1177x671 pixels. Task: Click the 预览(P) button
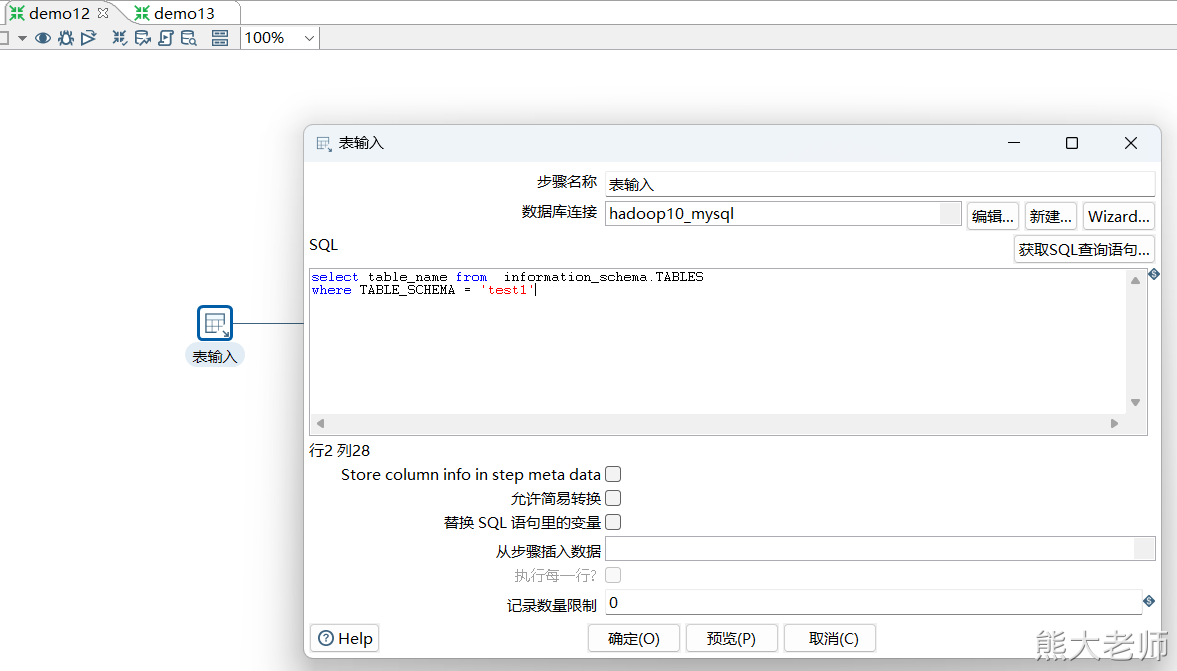click(731, 639)
